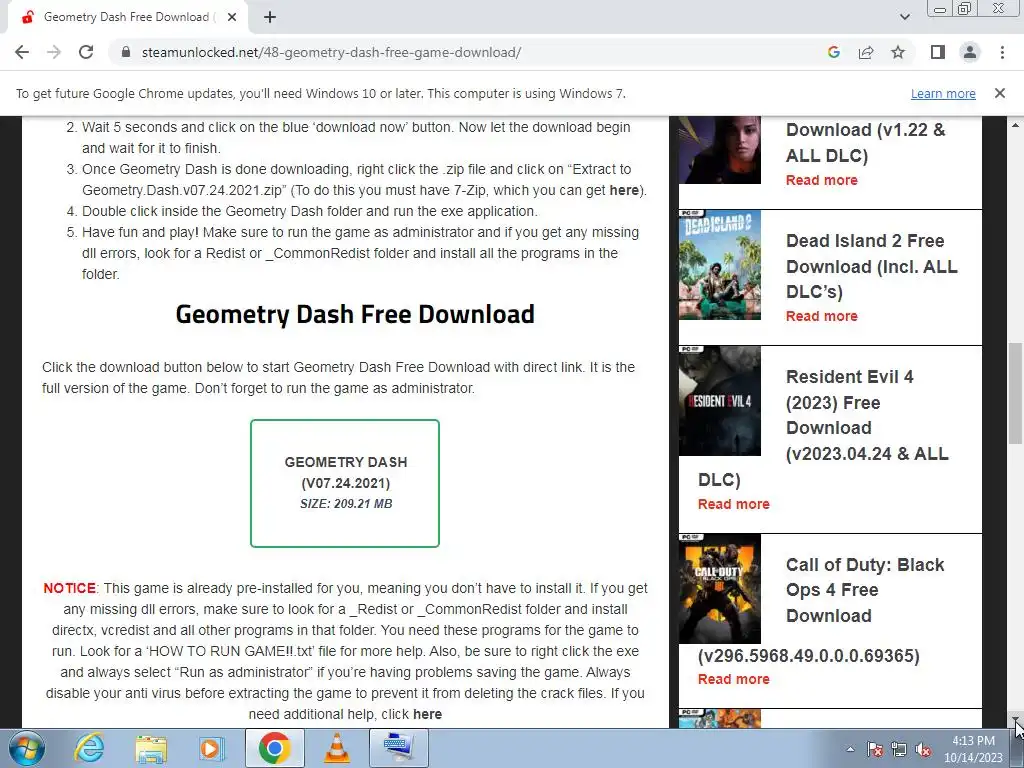Open the taskbar clock and date
This screenshot has width=1024, height=768.
click(x=973, y=749)
